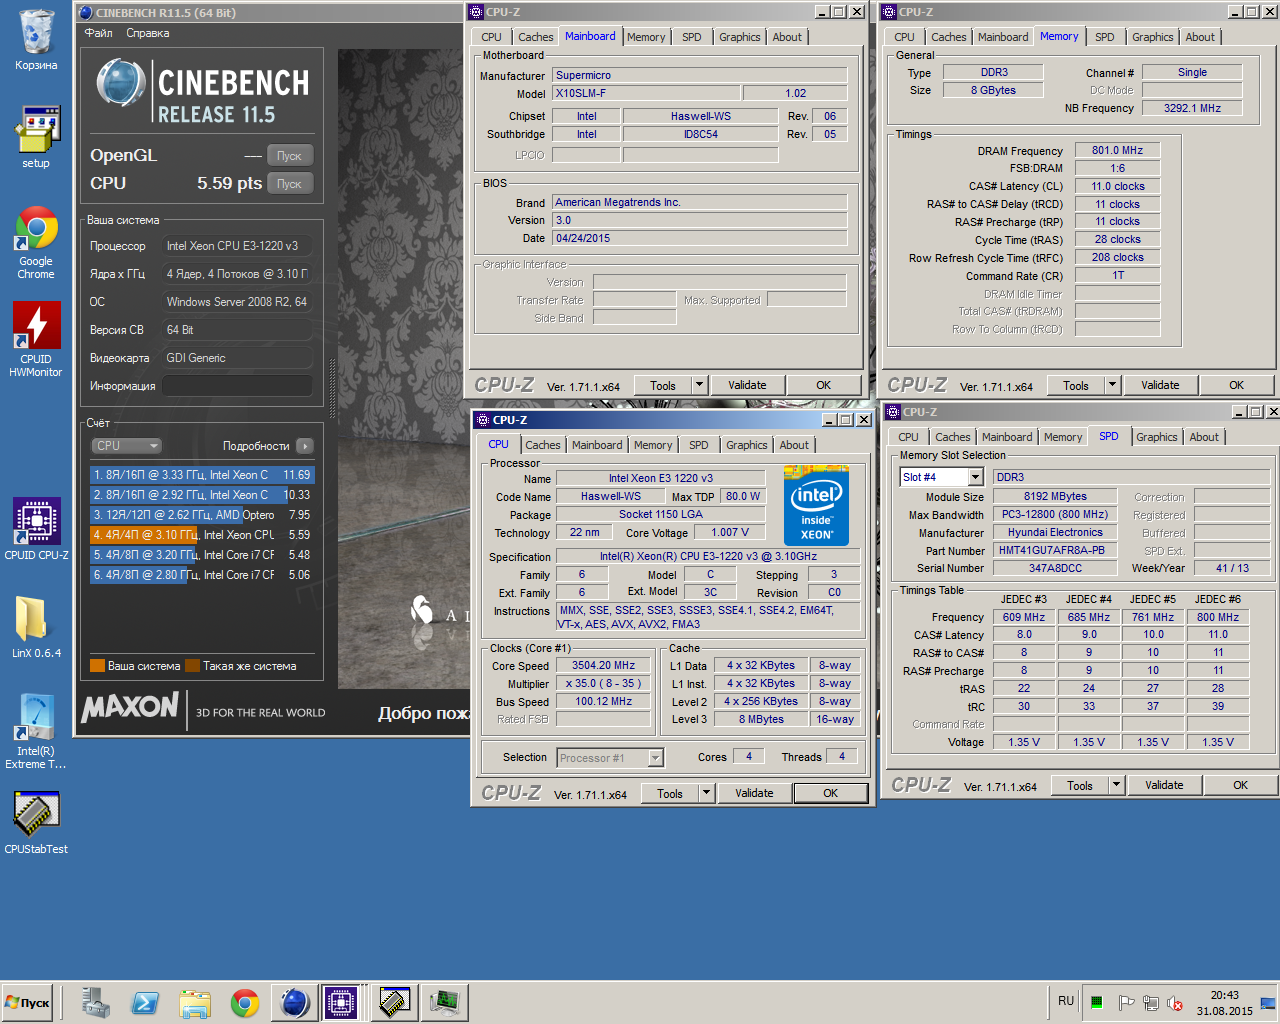Open the setup desktop icon
The height and width of the screenshot is (1024, 1280).
(36, 137)
